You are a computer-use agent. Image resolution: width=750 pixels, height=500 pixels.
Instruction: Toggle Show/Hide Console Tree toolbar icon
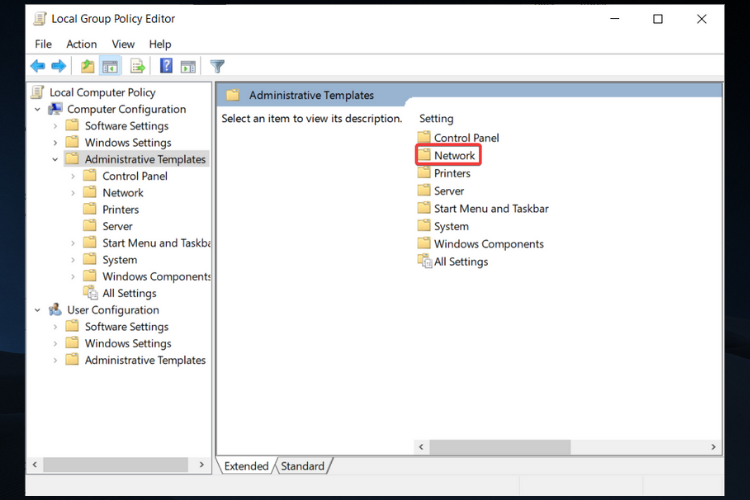click(x=110, y=66)
